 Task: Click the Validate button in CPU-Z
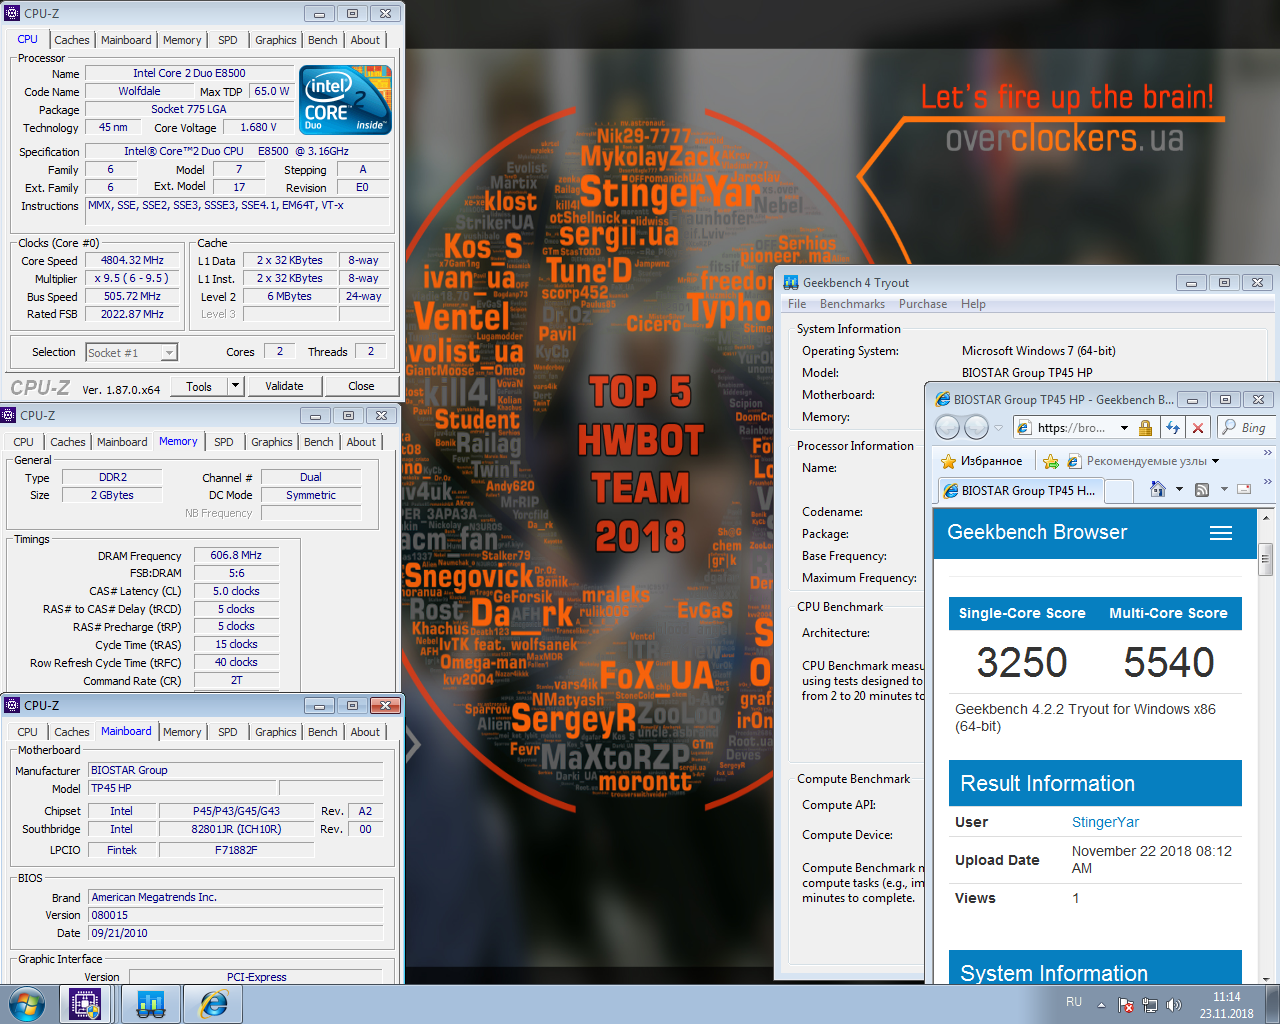coord(284,386)
